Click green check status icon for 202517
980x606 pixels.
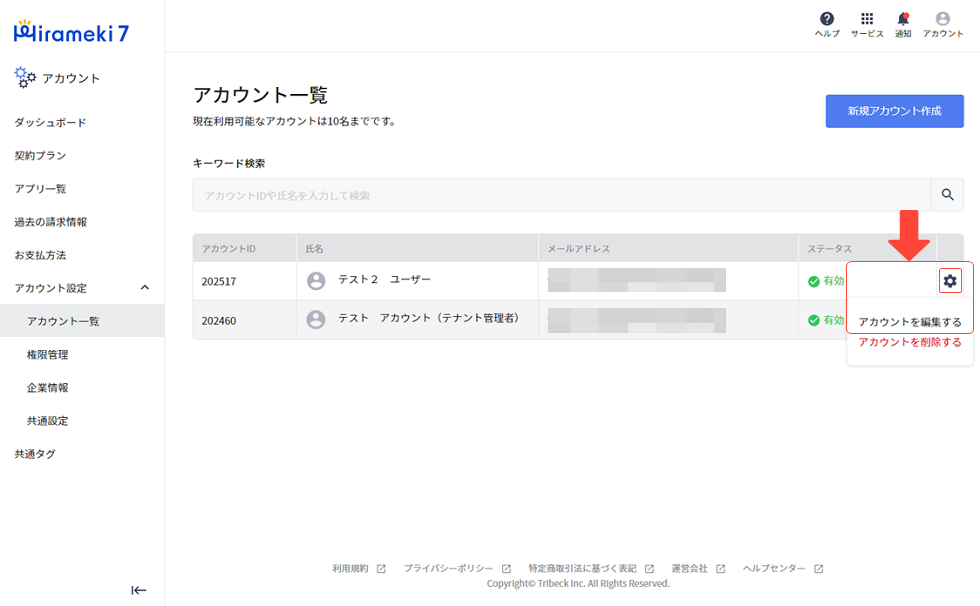click(x=813, y=281)
